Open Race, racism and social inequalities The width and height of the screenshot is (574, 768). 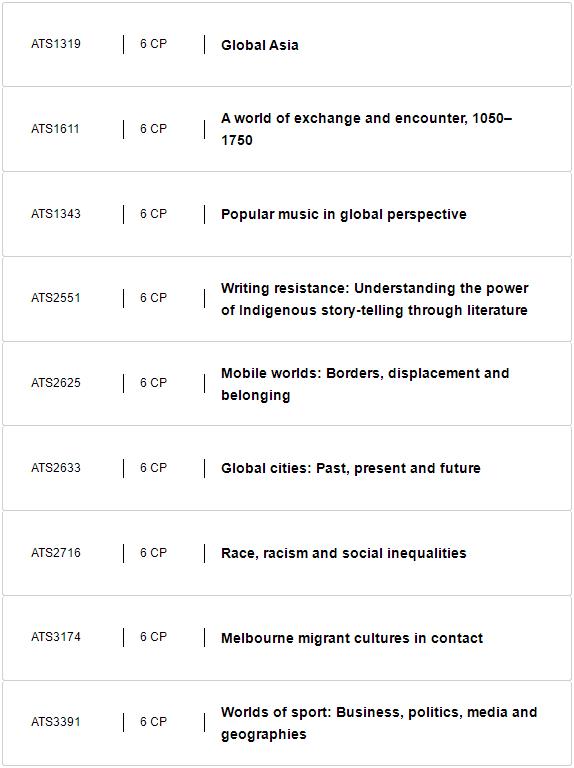(343, 553)
